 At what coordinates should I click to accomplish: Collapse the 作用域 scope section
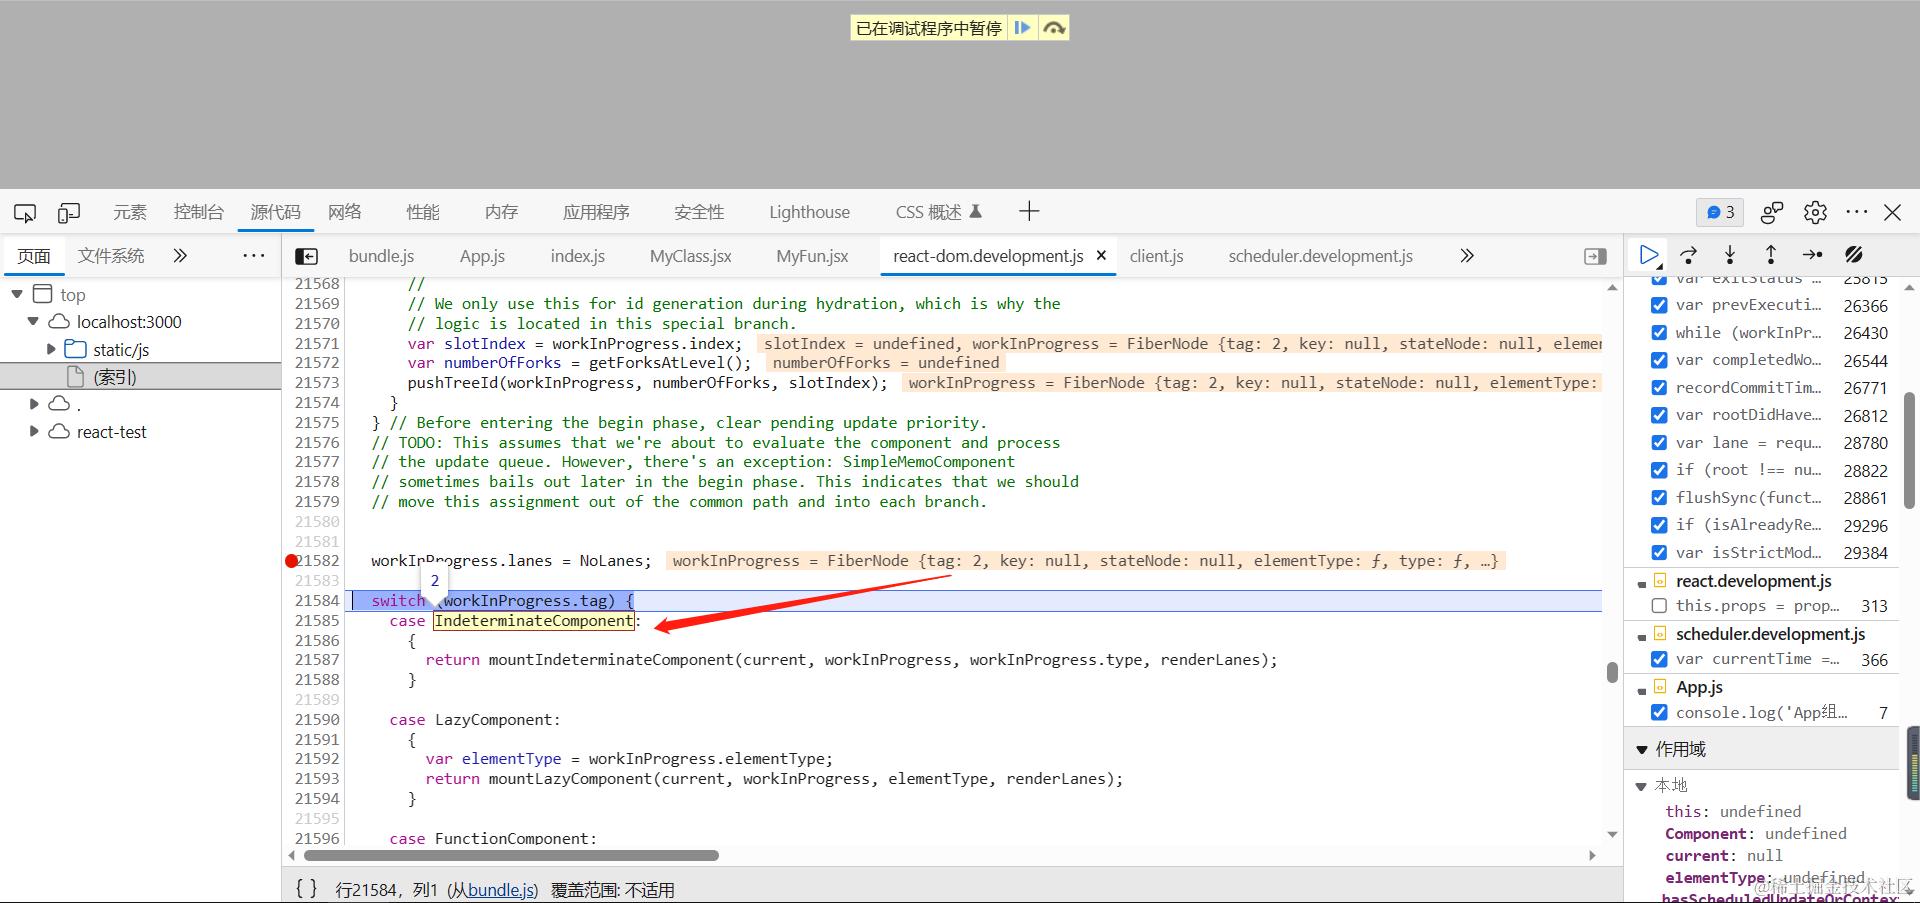coord(1642,749)
